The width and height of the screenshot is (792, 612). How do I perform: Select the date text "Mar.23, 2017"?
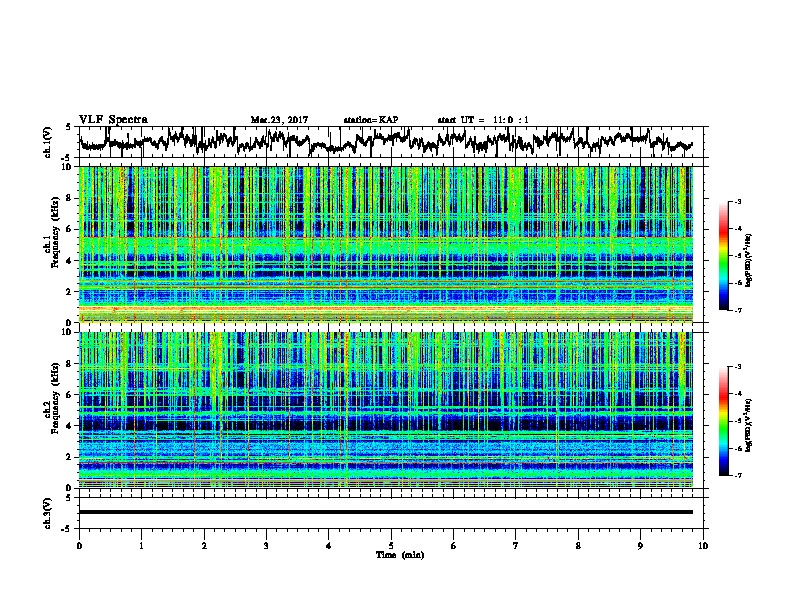(279, 120)
